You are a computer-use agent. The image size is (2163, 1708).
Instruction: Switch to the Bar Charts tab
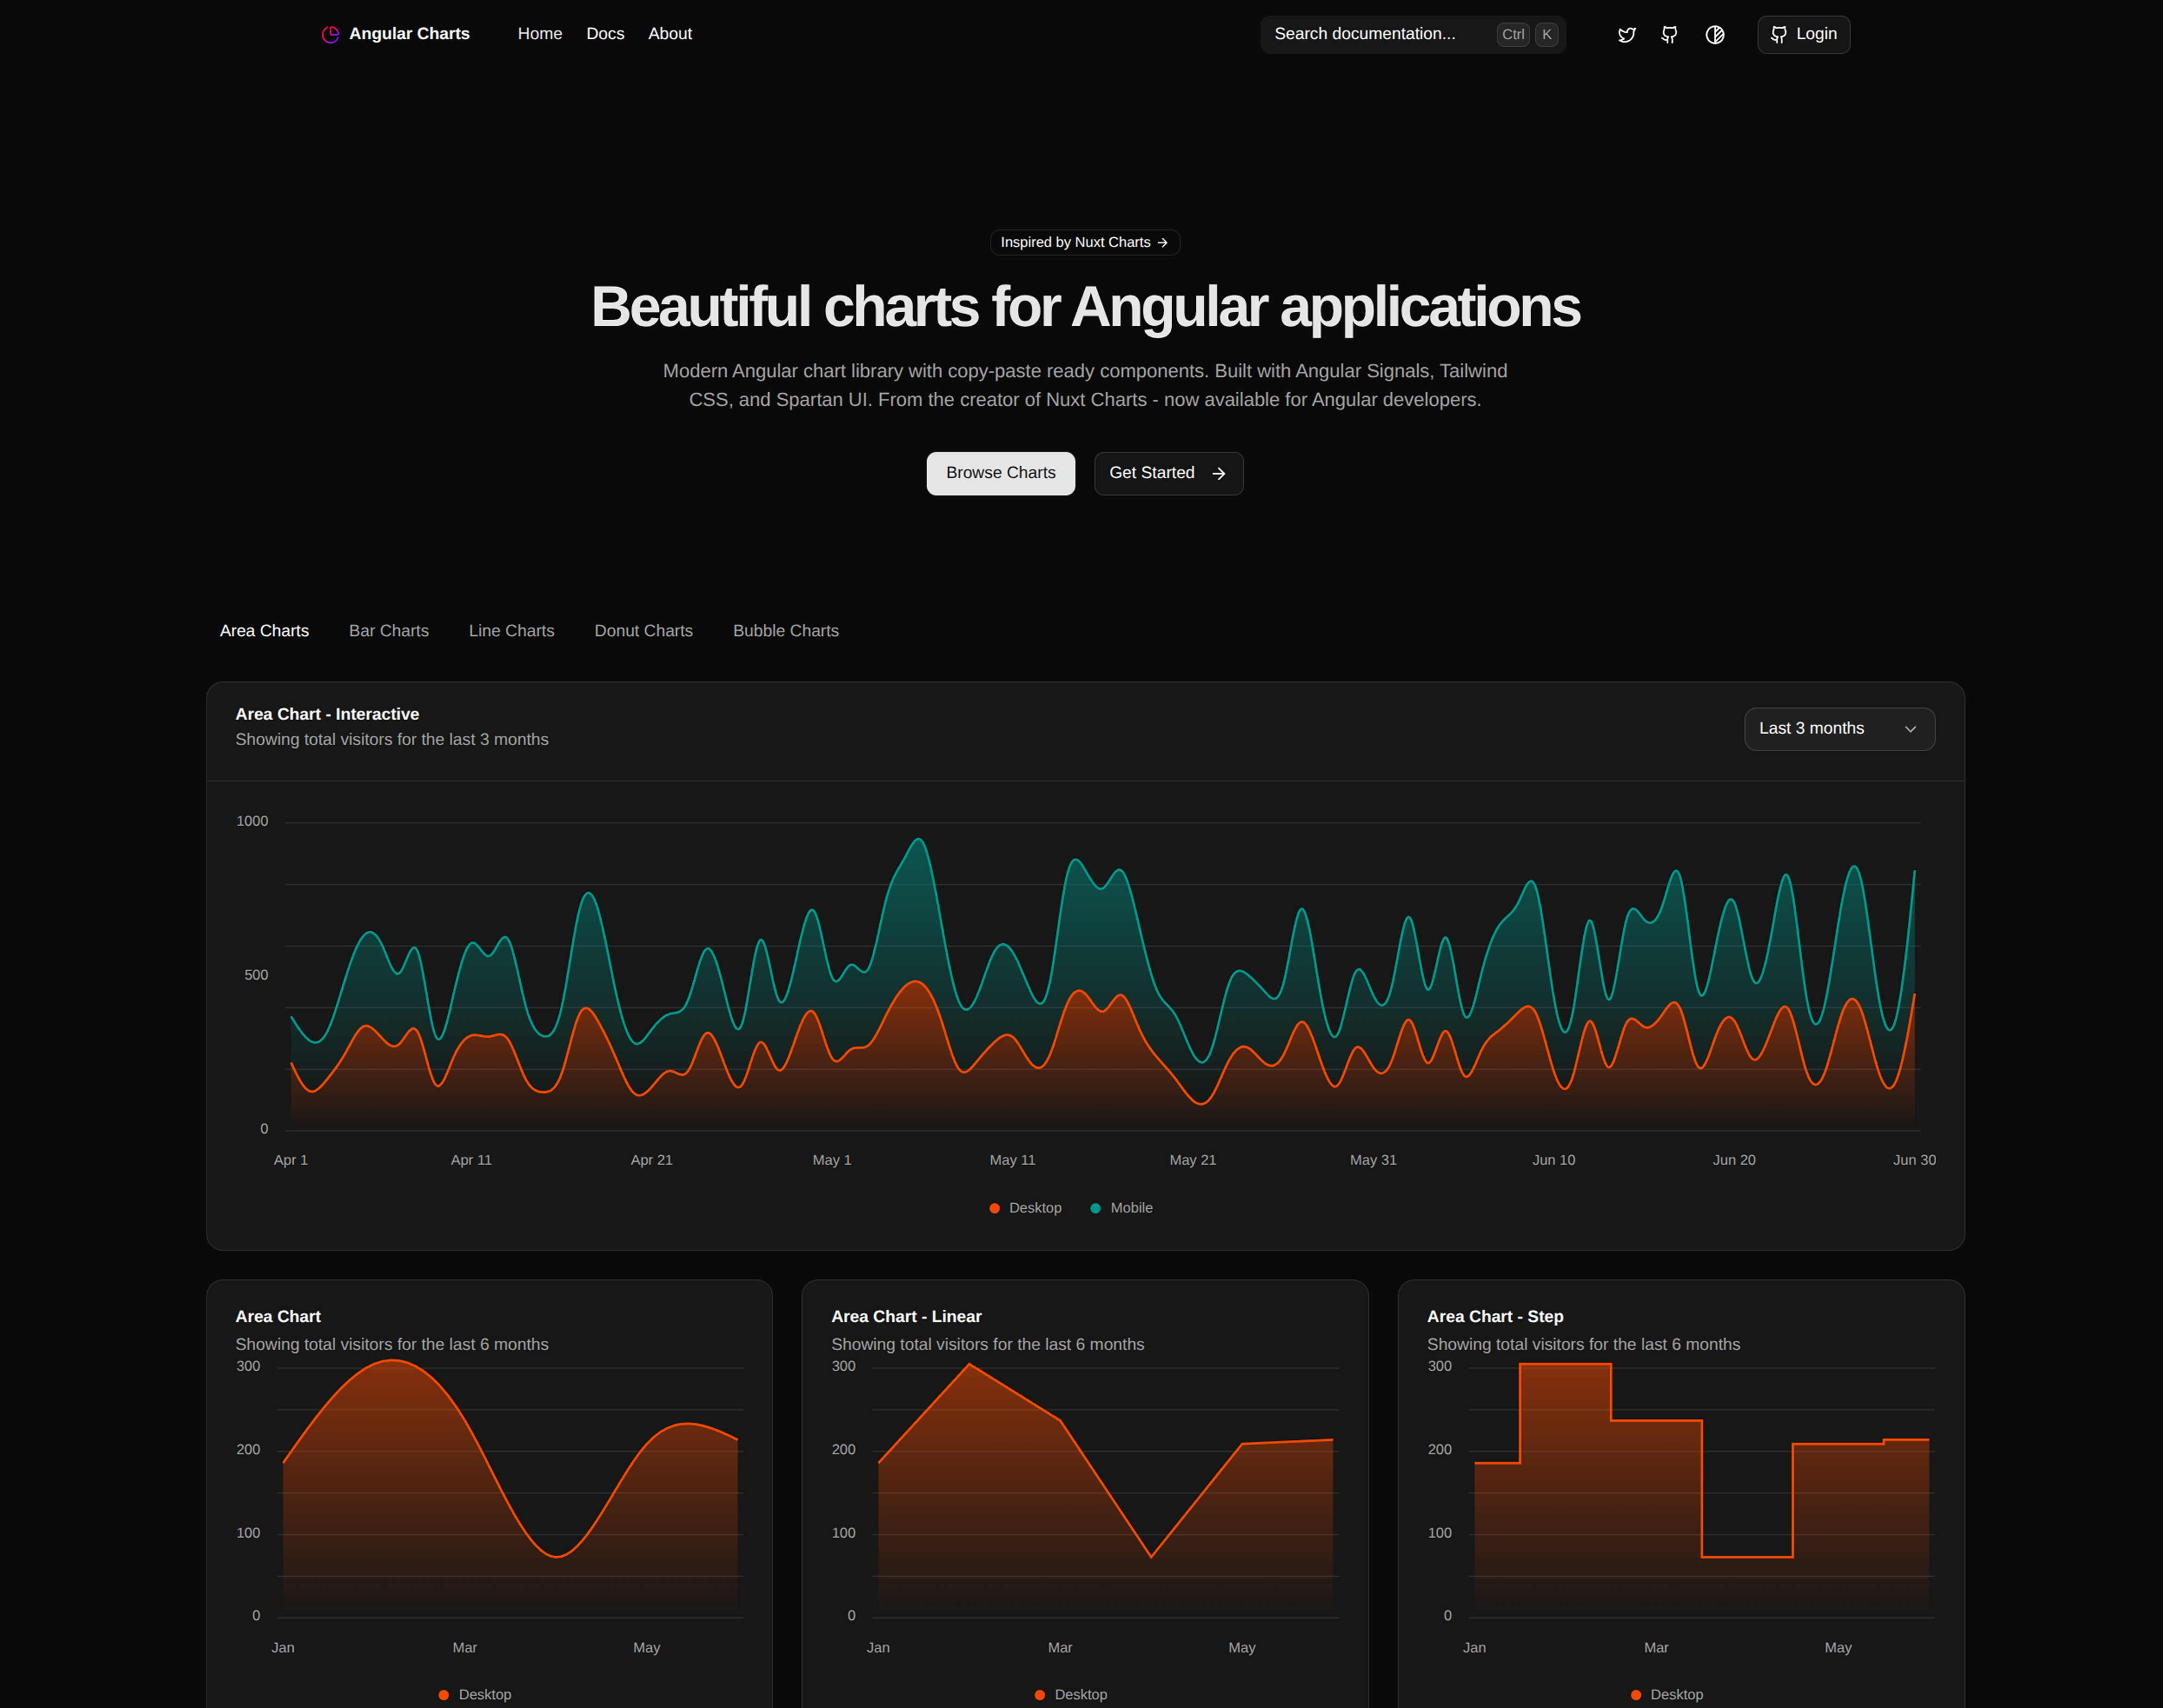point(388,630)
